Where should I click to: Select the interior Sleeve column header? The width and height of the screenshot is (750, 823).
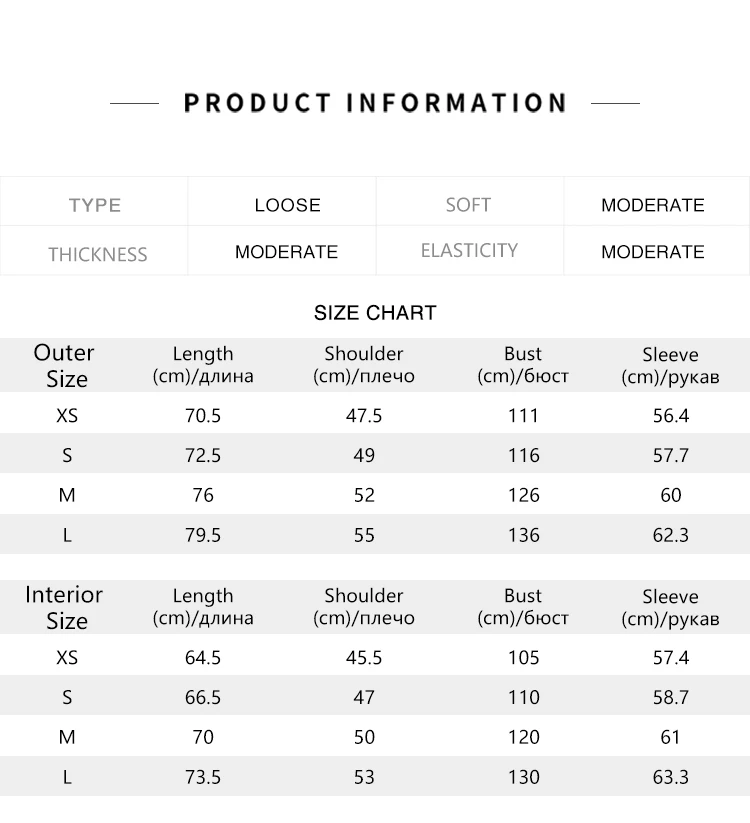(x=670, y=608)
